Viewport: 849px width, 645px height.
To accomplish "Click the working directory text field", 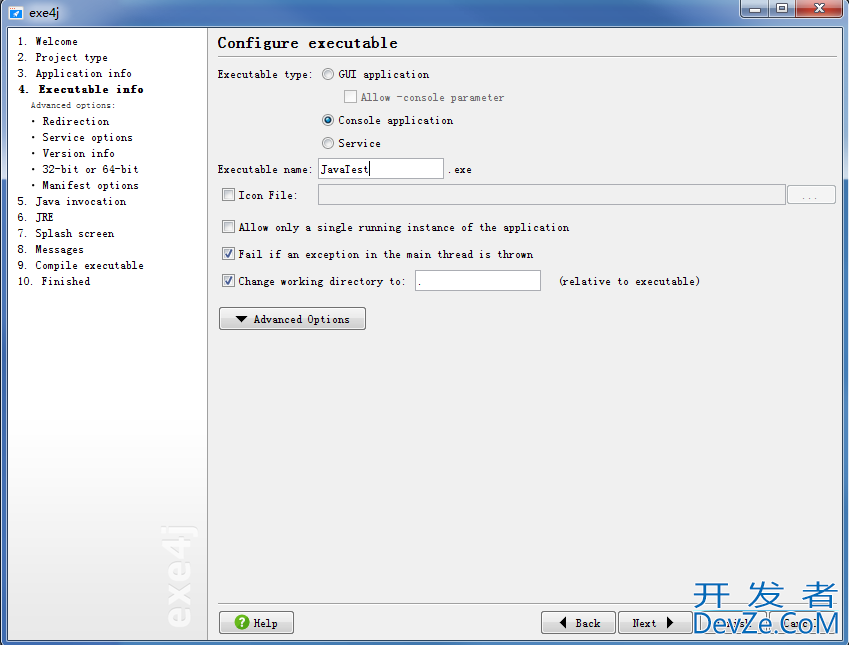I will (x=478, y=281).
